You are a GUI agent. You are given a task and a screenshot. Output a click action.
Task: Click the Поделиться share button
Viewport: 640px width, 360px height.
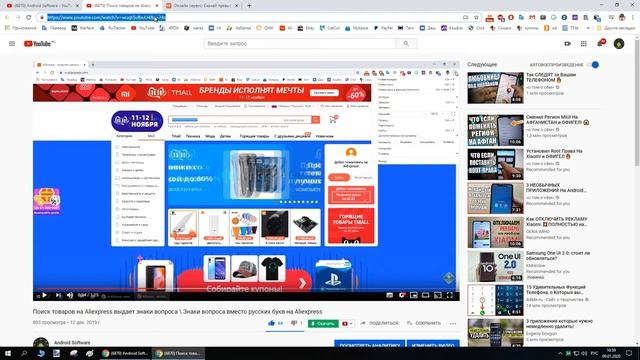[379, 323]
